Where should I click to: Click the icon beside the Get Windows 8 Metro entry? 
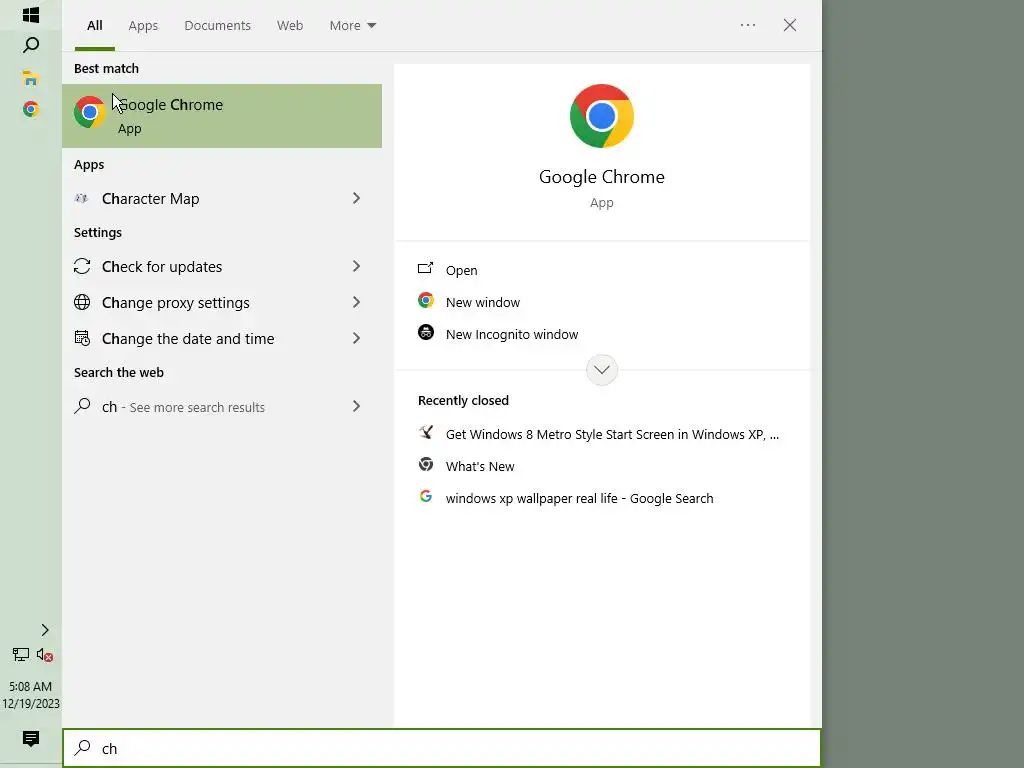point(426,432)
